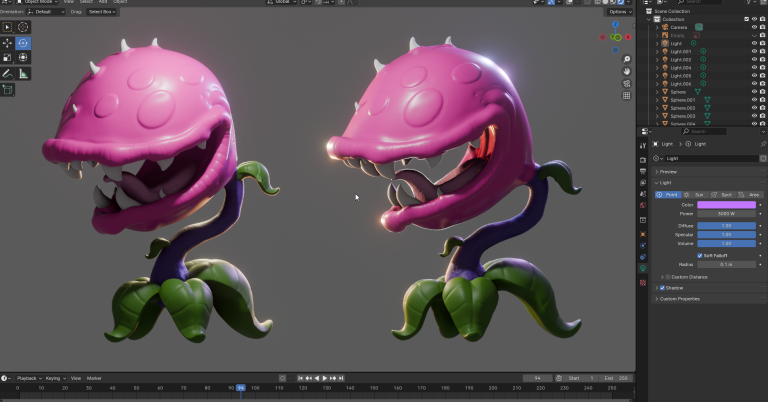Viewport: 768px width, 402px height.
Task: Open the Object Constraints tab icon
Action: (643, 257)
